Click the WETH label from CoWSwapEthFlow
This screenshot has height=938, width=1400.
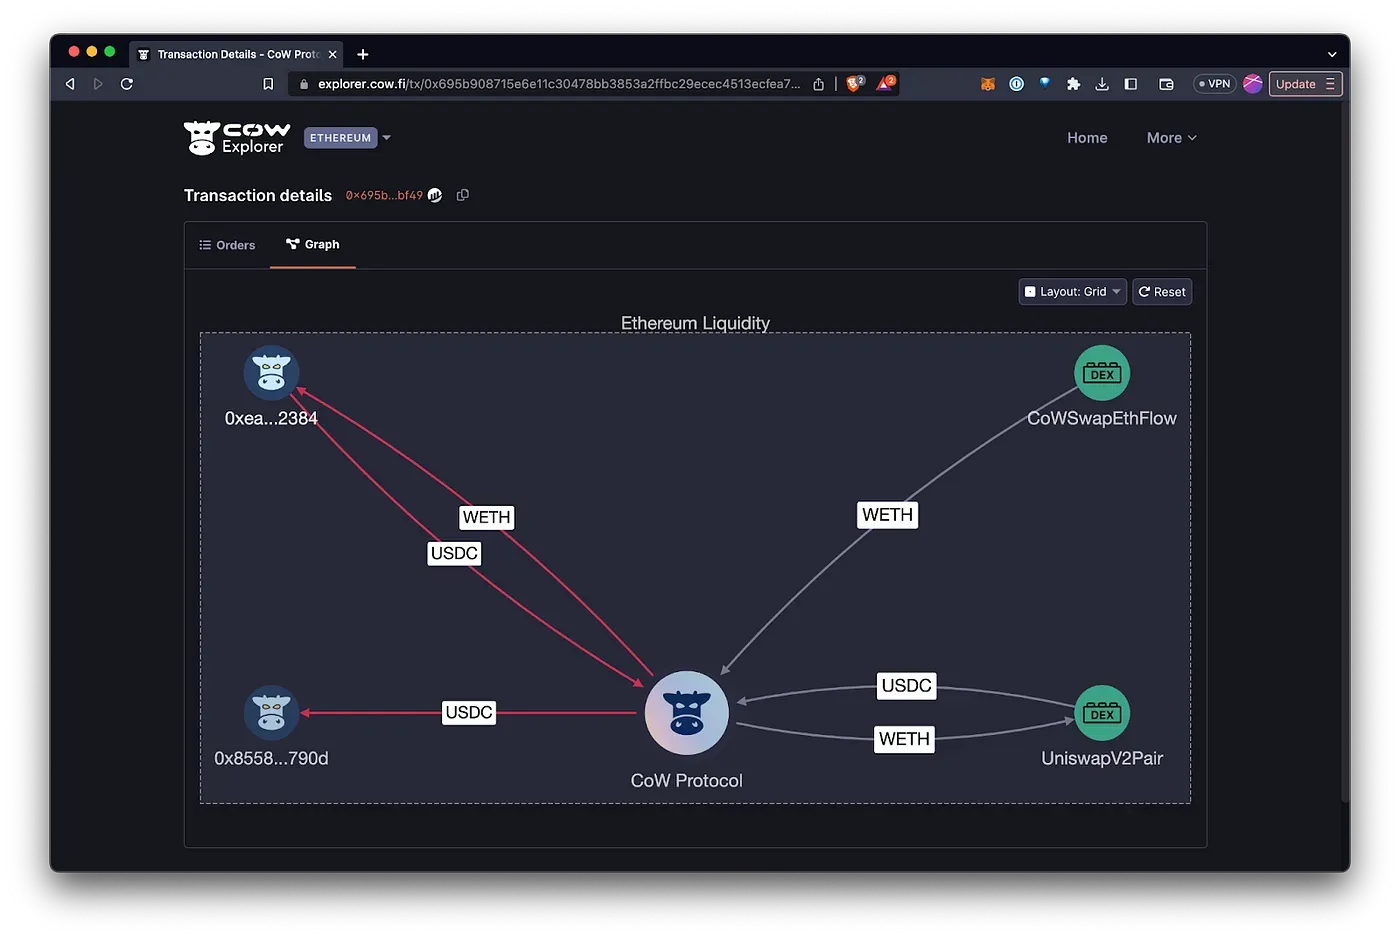pyautogui.click(x=888, y=515)
